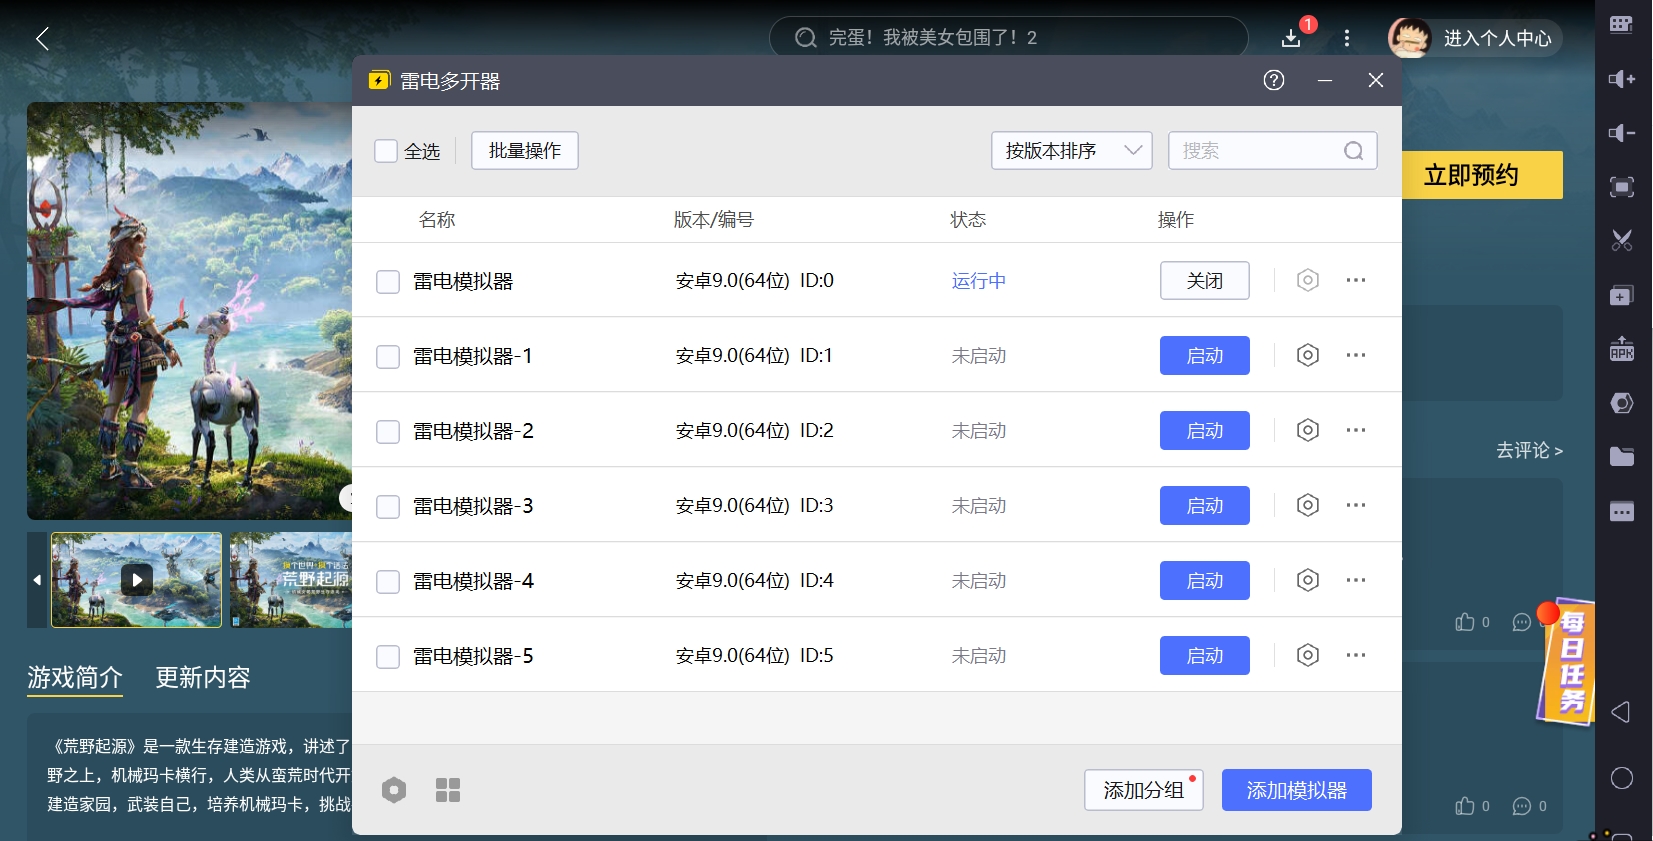
Task: Switch to the 更新内容 tab
Action: [x=203, y=677]
